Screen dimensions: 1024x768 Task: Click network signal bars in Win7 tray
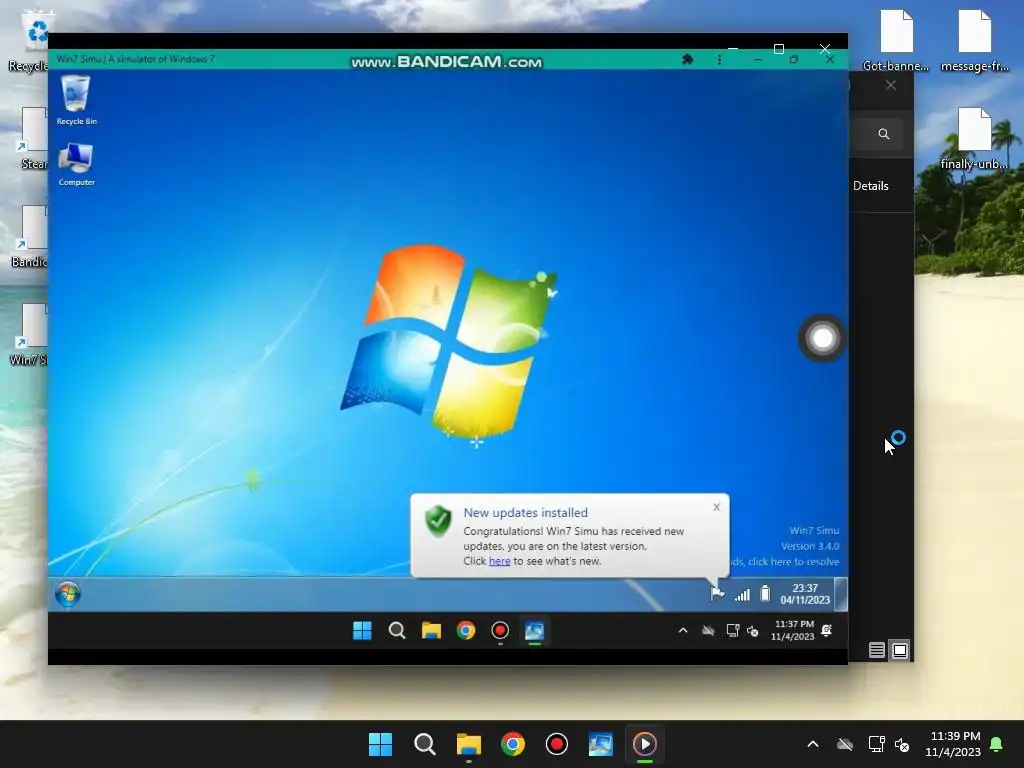[x=742, y=594]
